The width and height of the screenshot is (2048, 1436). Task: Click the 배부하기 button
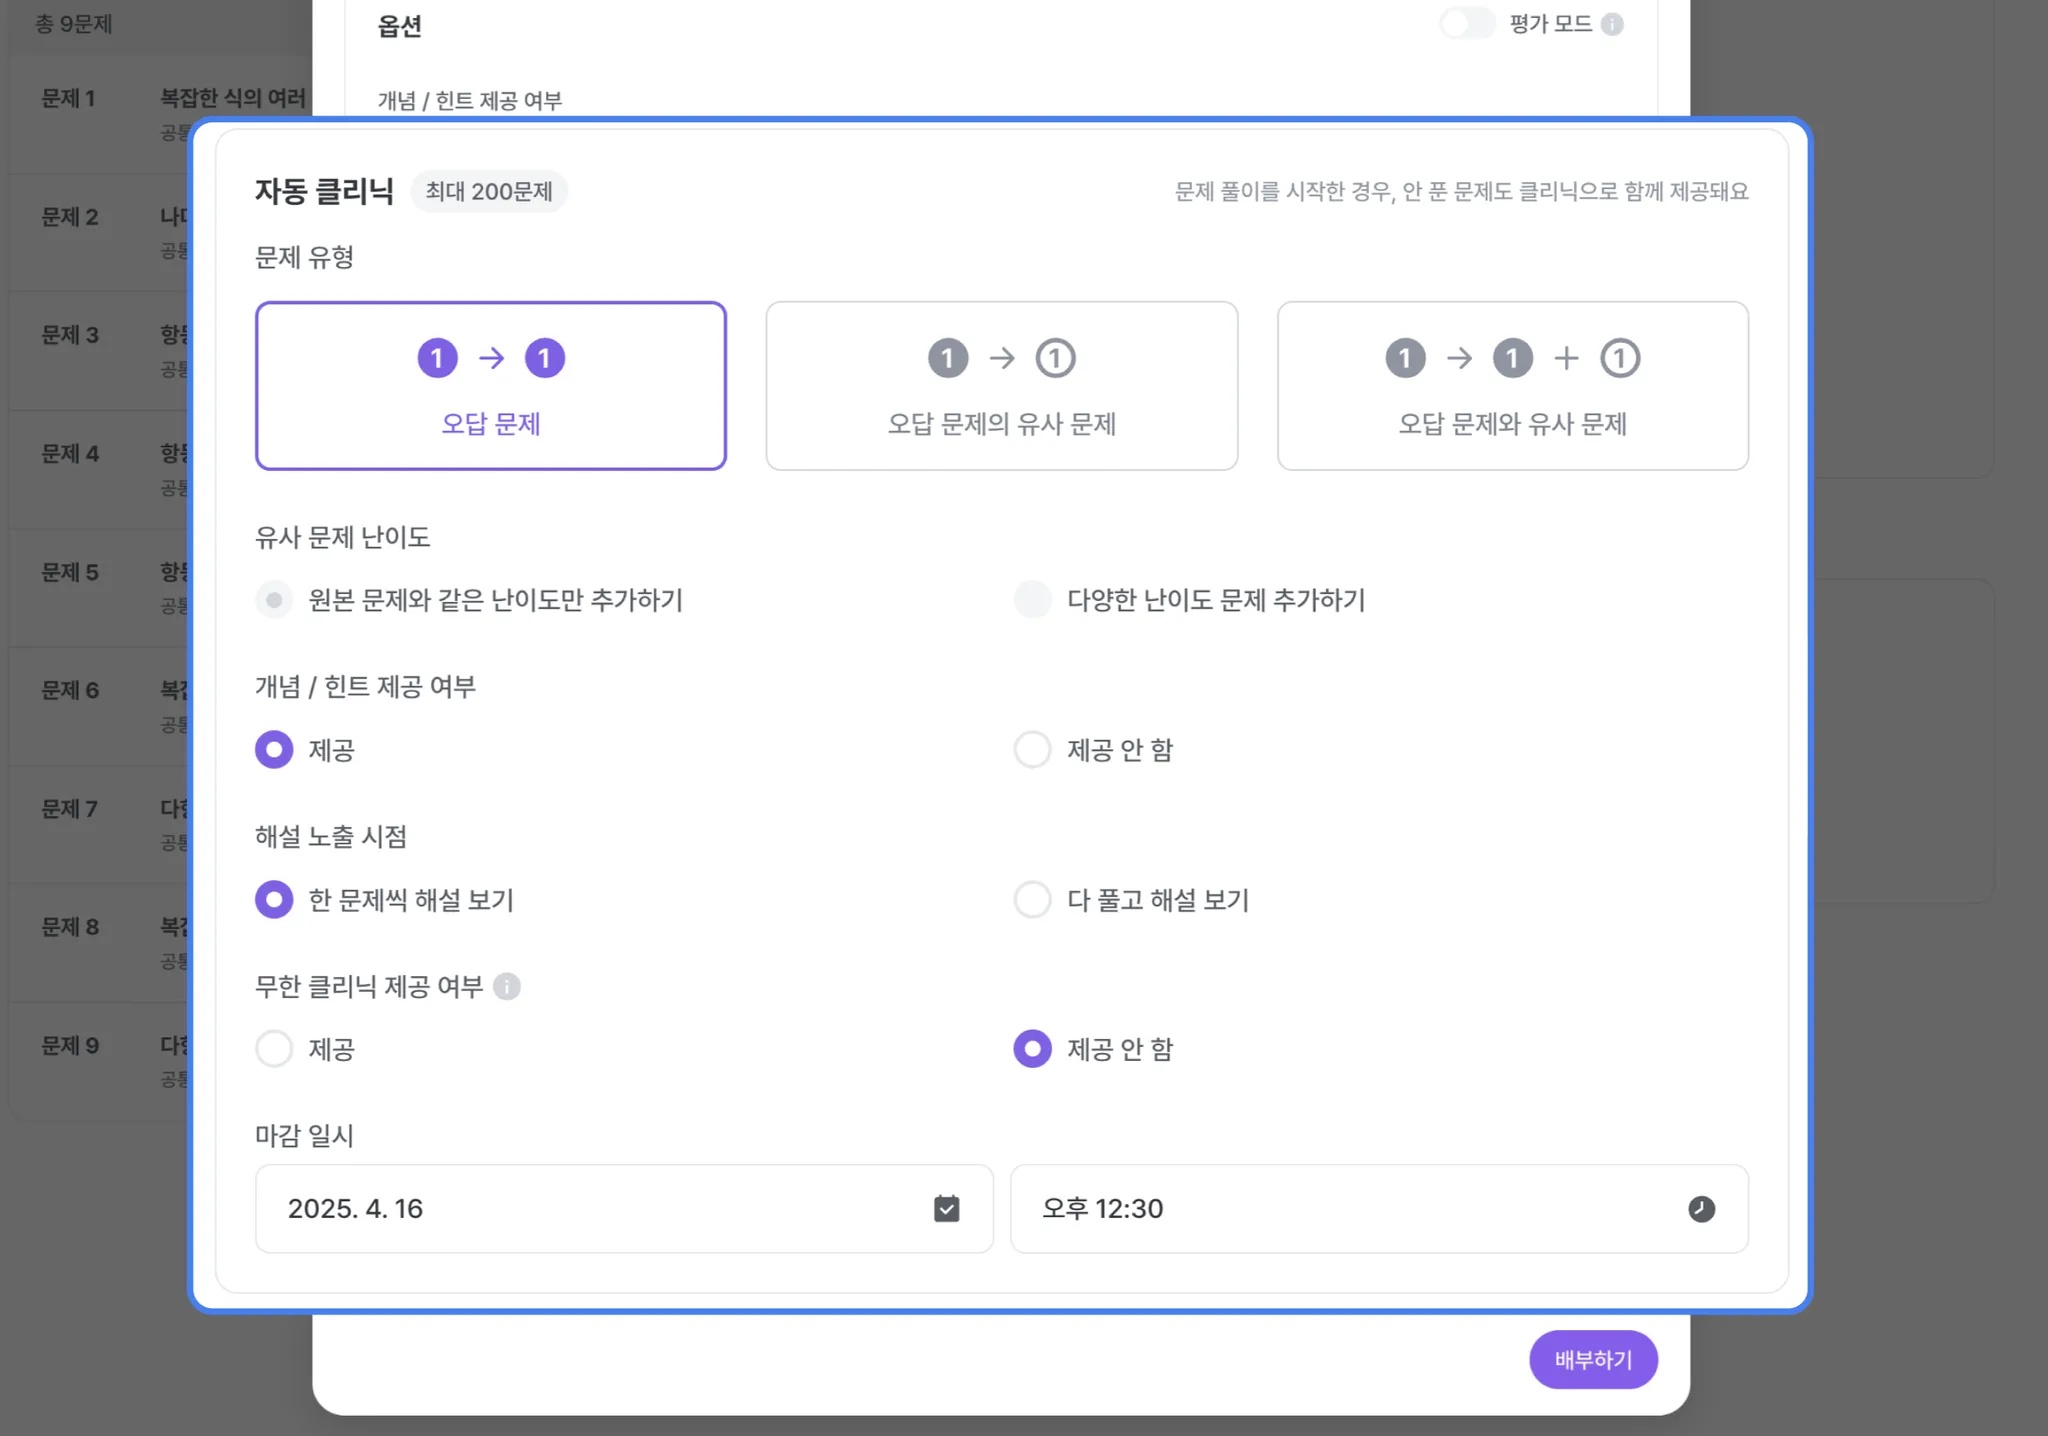tap(1593, 1359)
